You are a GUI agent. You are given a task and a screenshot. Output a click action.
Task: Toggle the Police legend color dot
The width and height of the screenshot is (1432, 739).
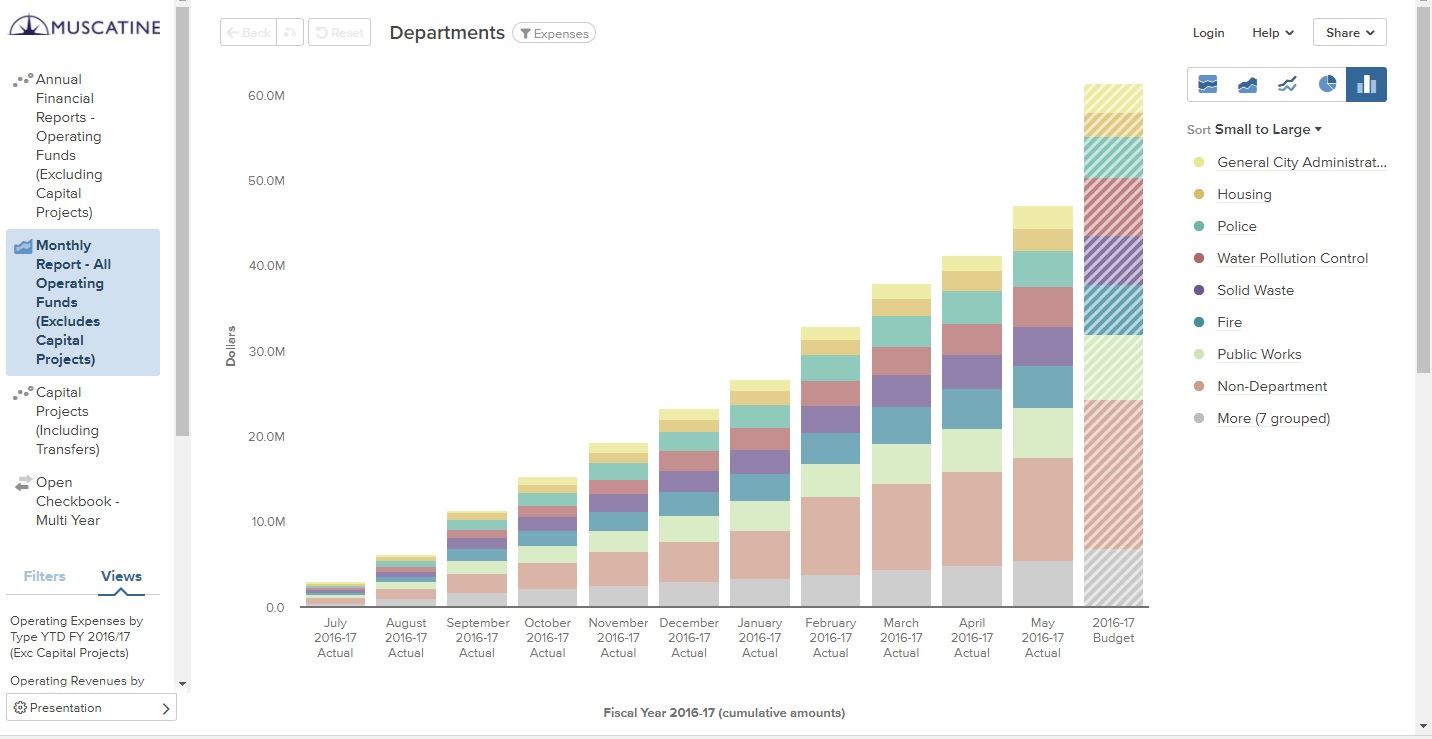point(1199,227)
